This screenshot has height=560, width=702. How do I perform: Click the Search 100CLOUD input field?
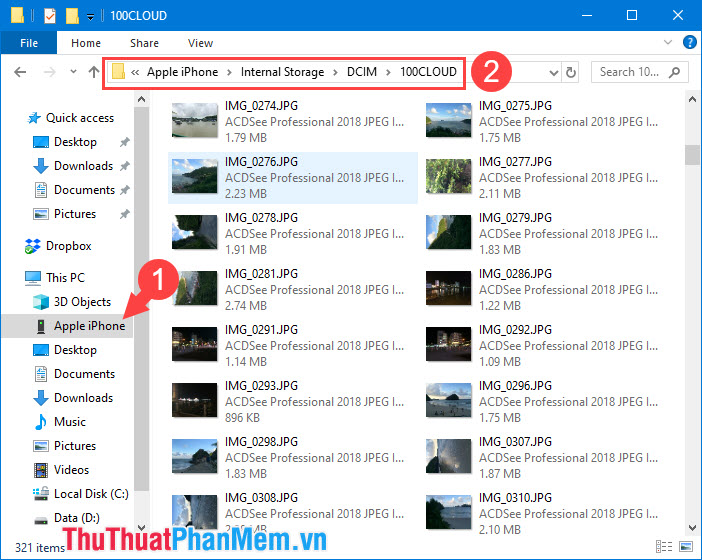tap(639, 72)
